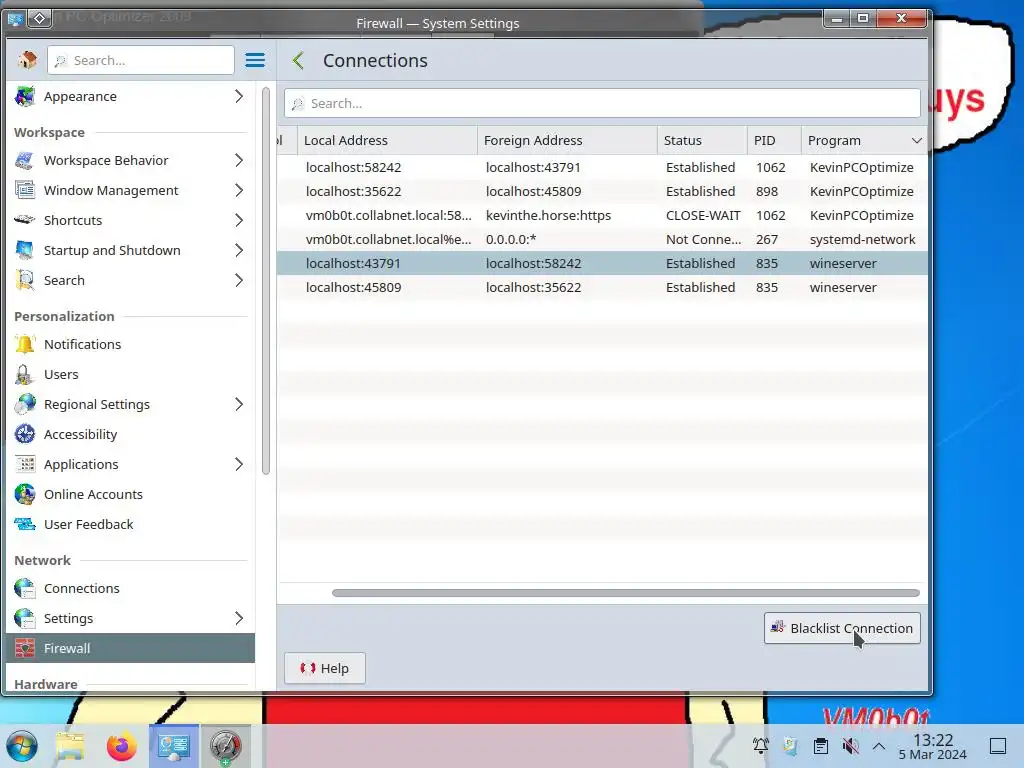This screenshot has height=768, width=1024.
Task: Select the systemd-network connection row
Action: tap(602, 240)
